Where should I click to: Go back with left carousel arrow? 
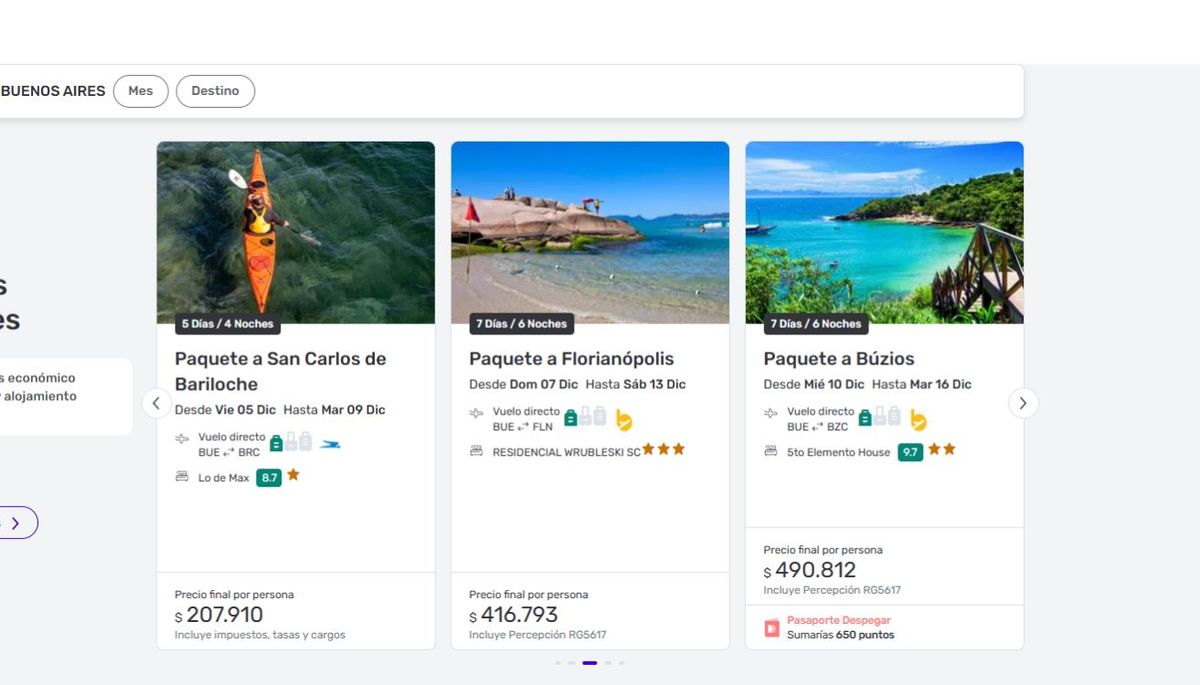tap(157, 403)
